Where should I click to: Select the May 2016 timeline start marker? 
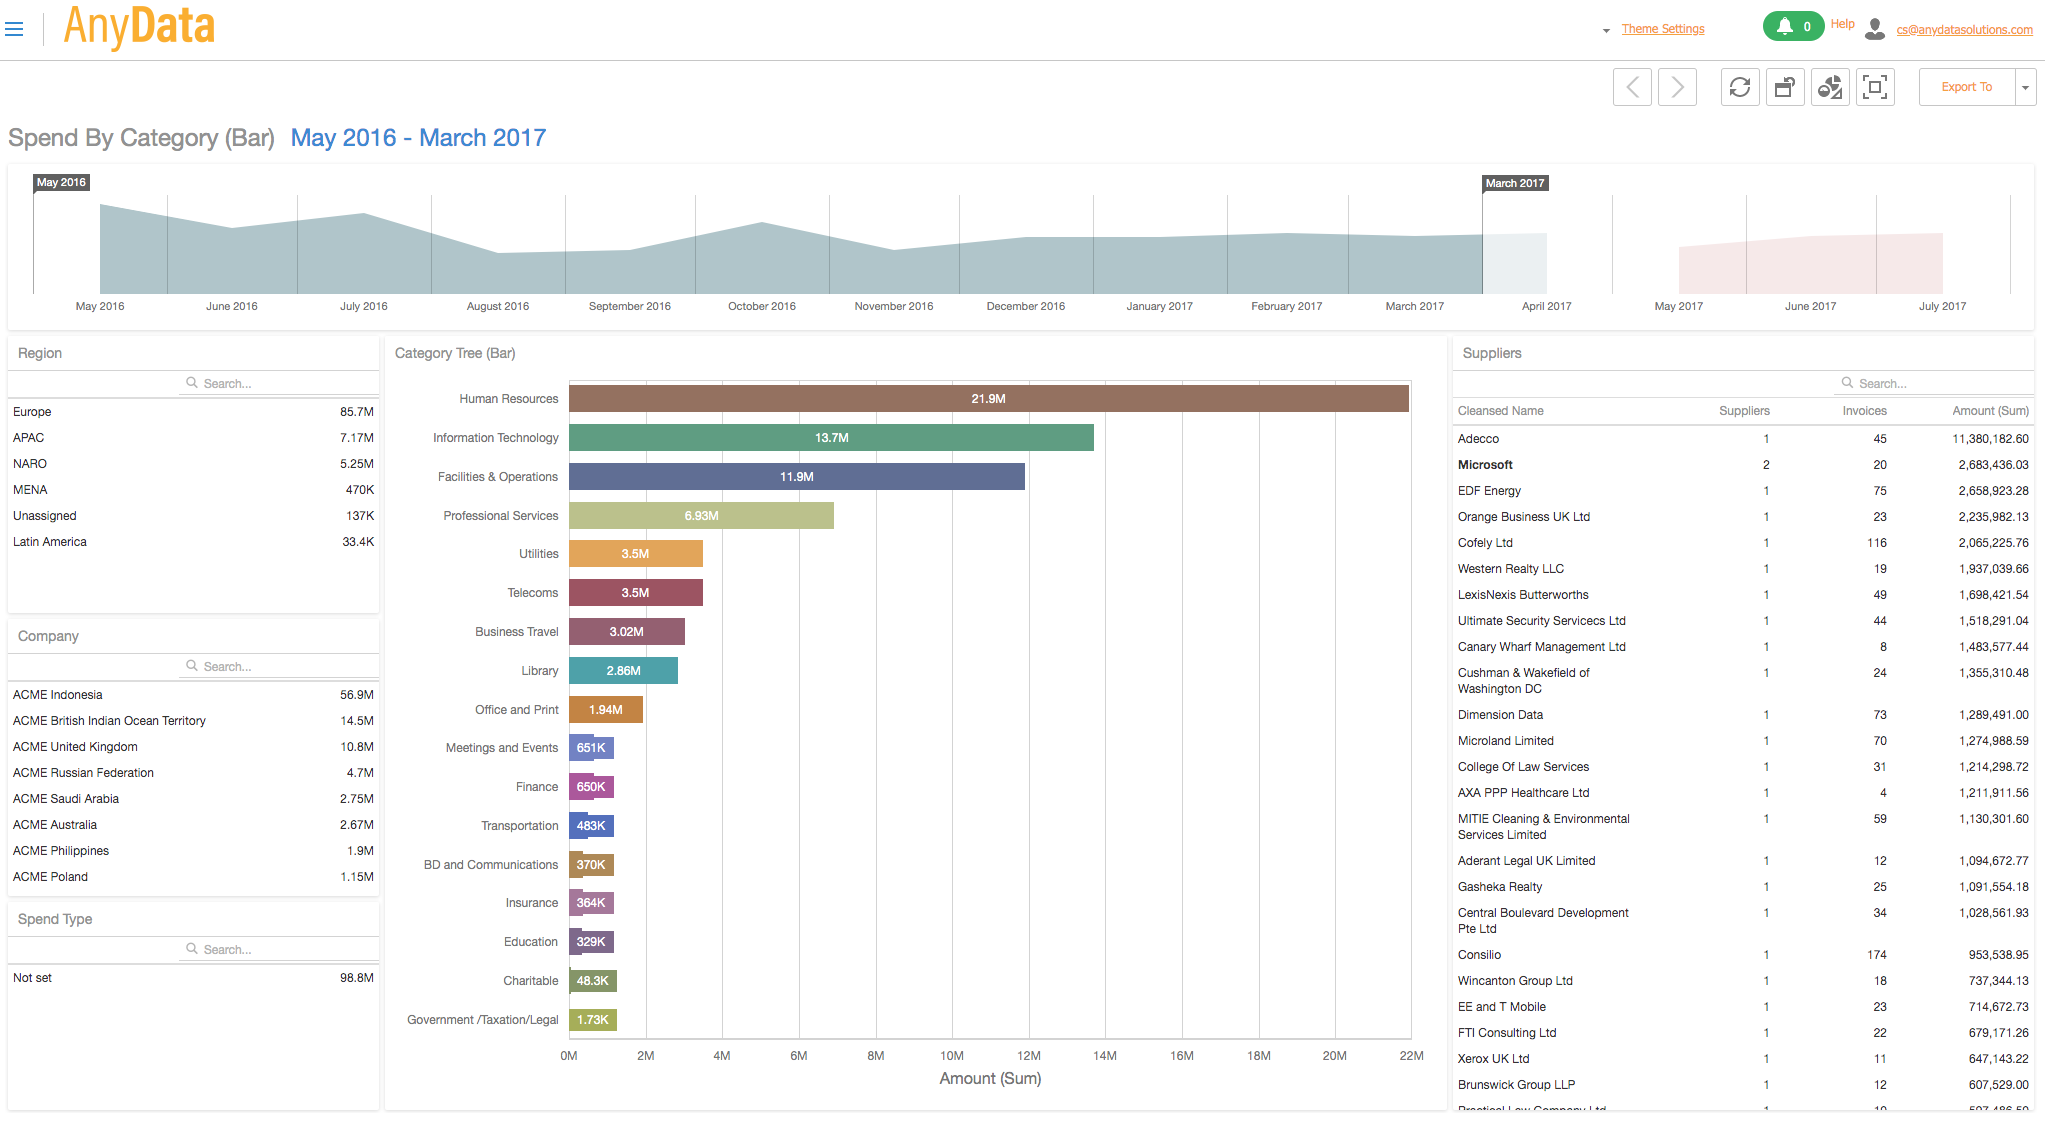(62, 182)
